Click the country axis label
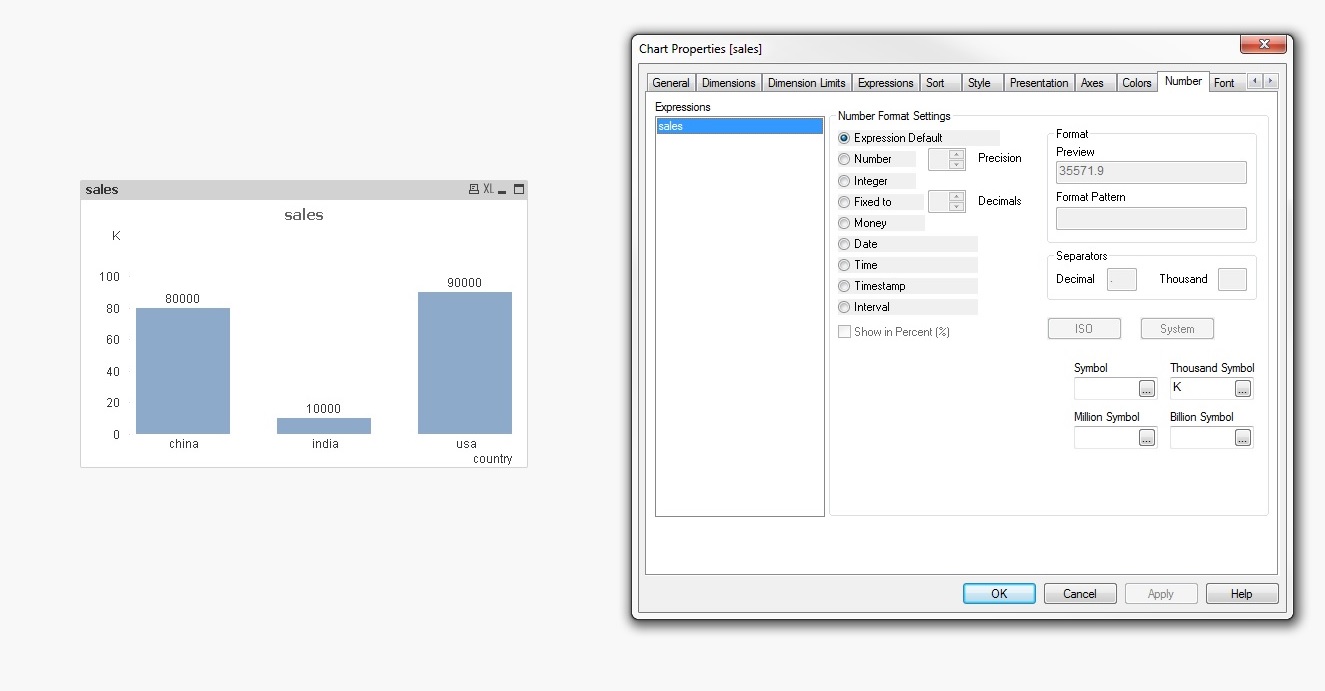Viewport: 1325px width, 691px height. coord(493,459)
